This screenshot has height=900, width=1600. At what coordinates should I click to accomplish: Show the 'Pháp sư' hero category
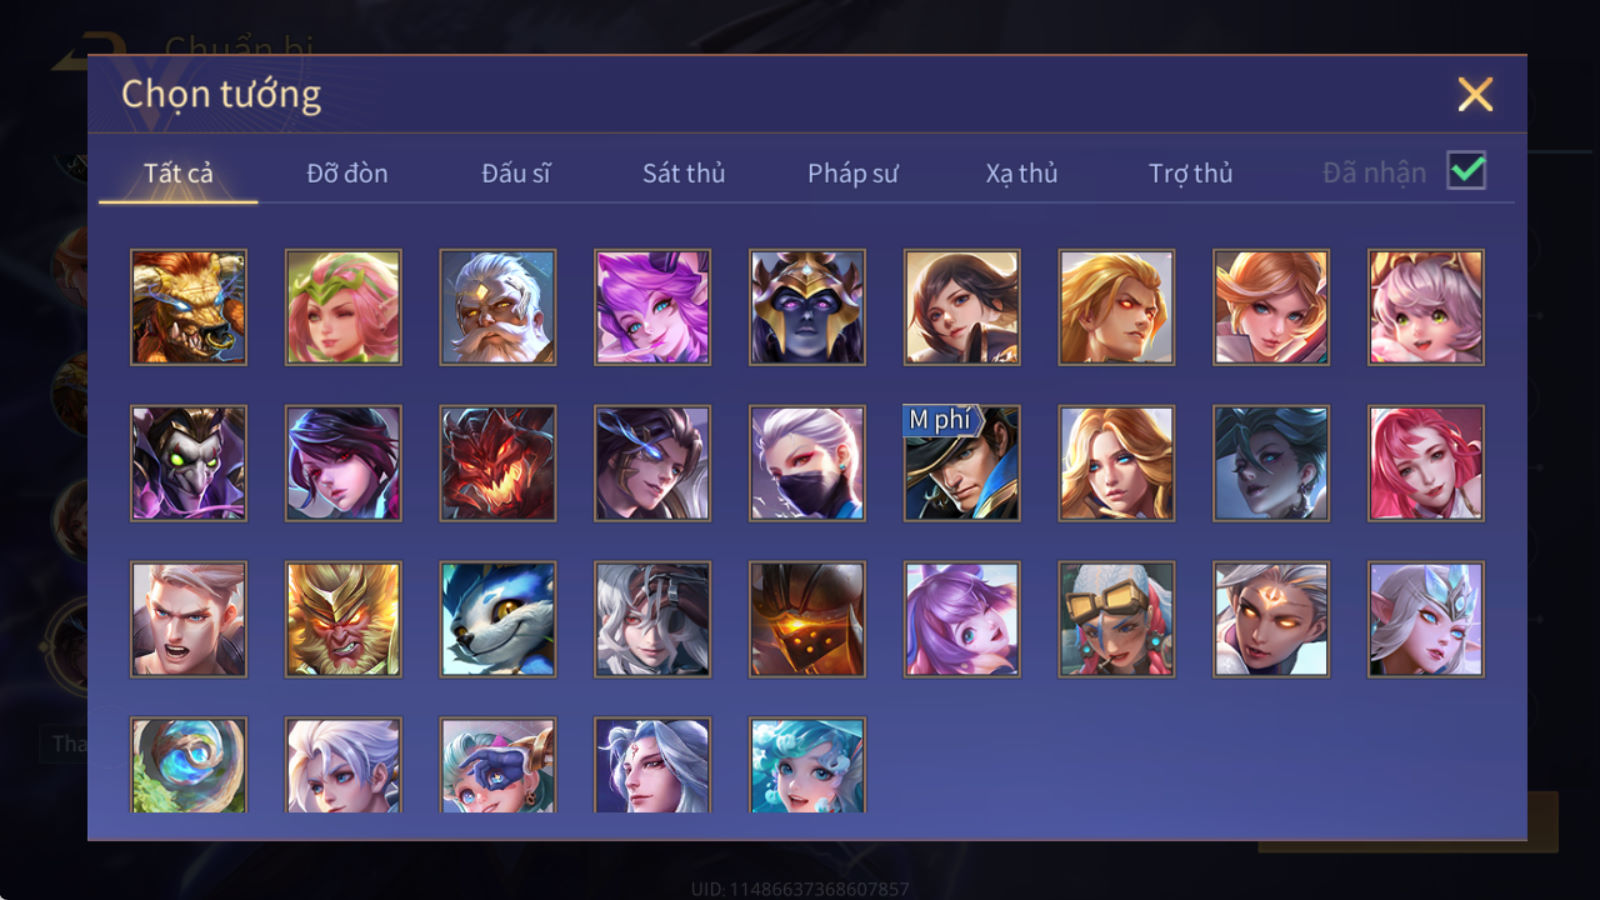click(853, 173)
